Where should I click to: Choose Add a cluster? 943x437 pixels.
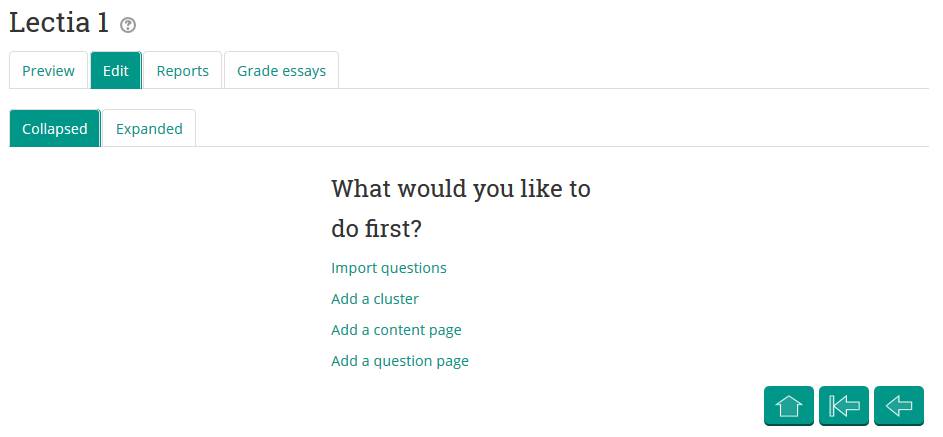(x=375, y=299)
